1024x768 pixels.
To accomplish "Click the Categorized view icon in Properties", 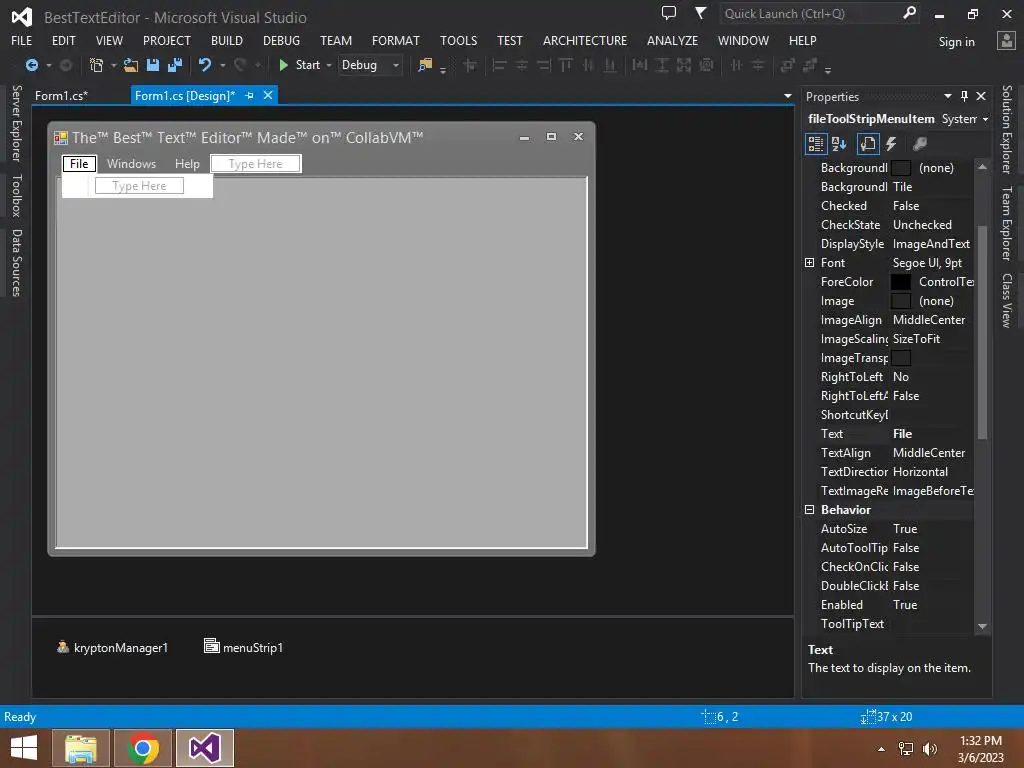I will [816, 144].
